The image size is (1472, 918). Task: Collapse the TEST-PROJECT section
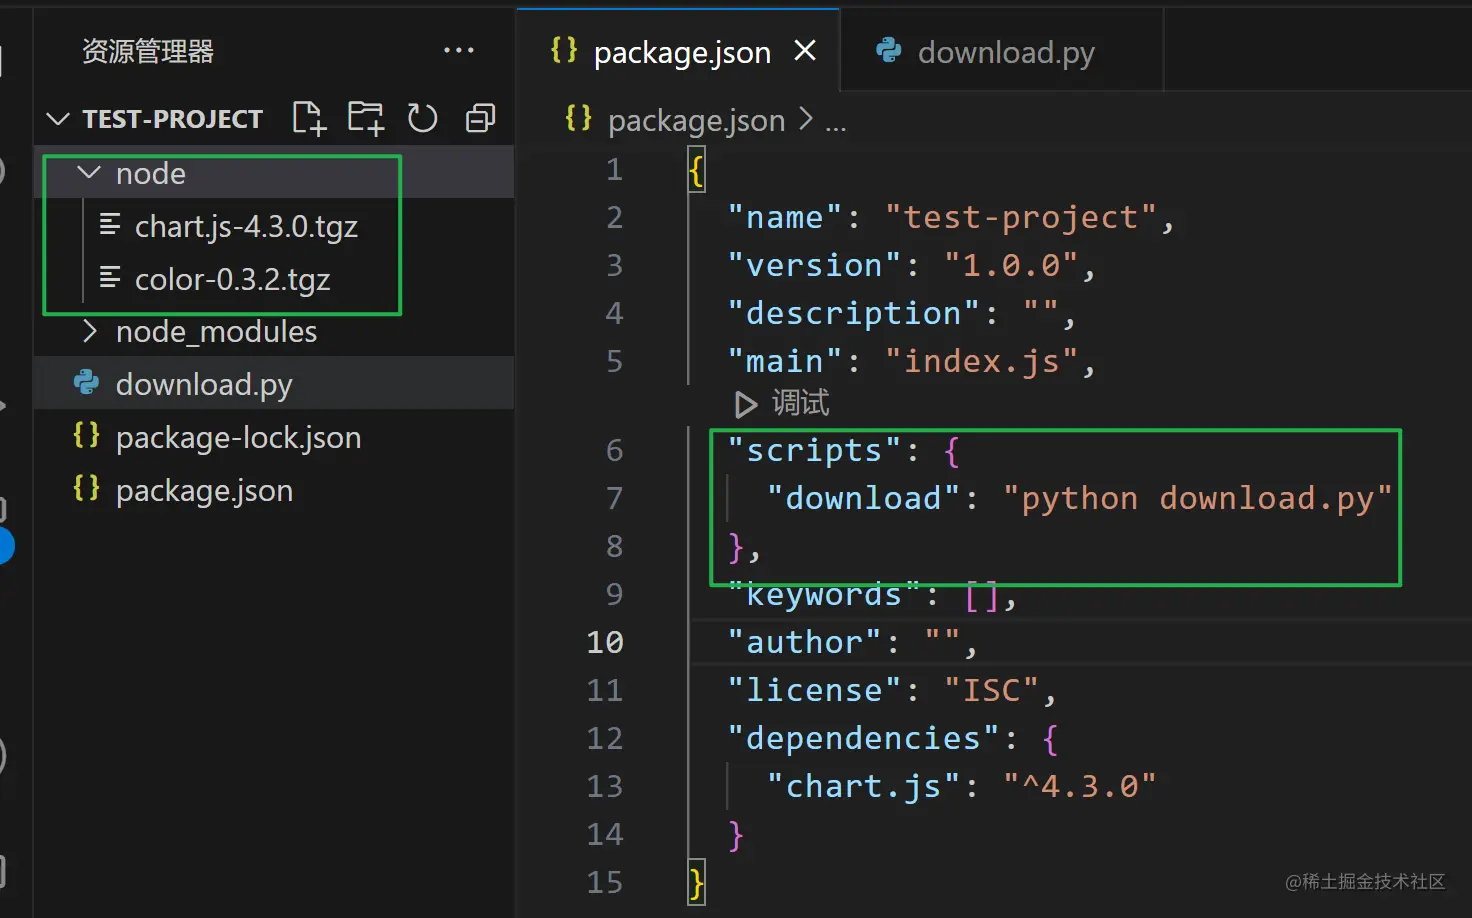point(58,118)
